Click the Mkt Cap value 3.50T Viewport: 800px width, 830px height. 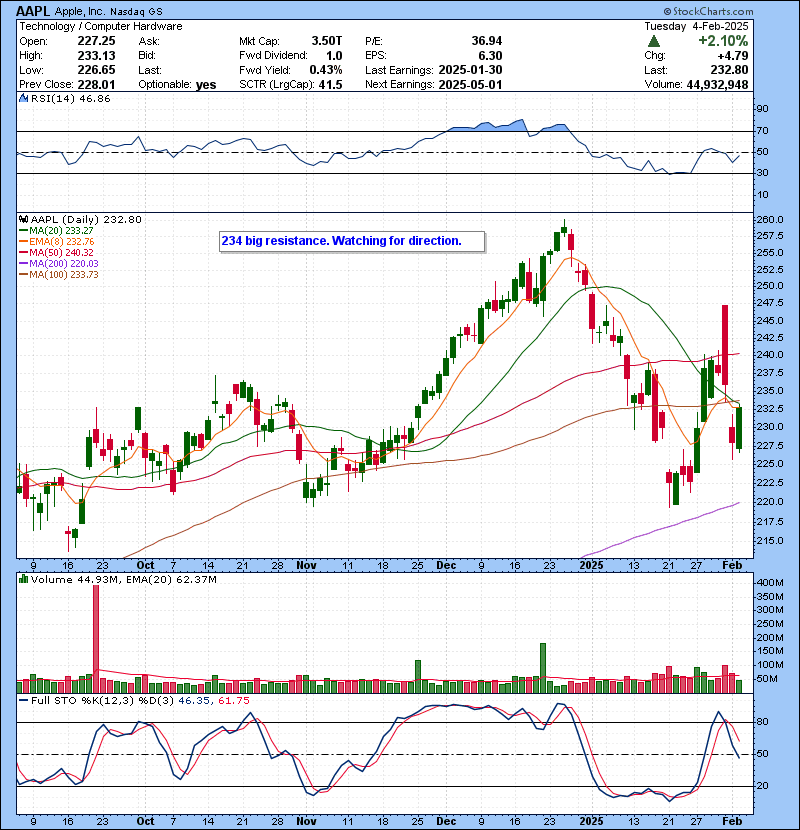(x=327, y=41)
